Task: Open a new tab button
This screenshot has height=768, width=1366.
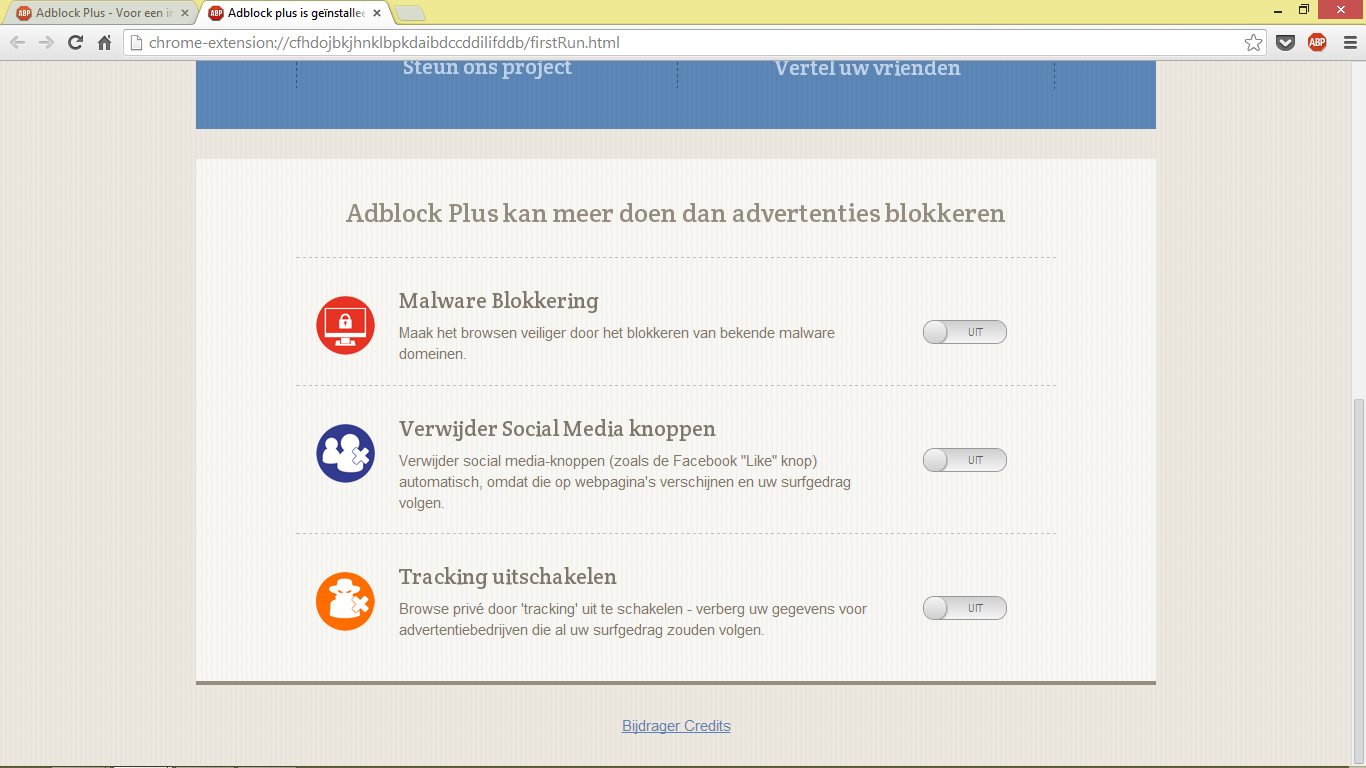Action: (x=410, y=13)
